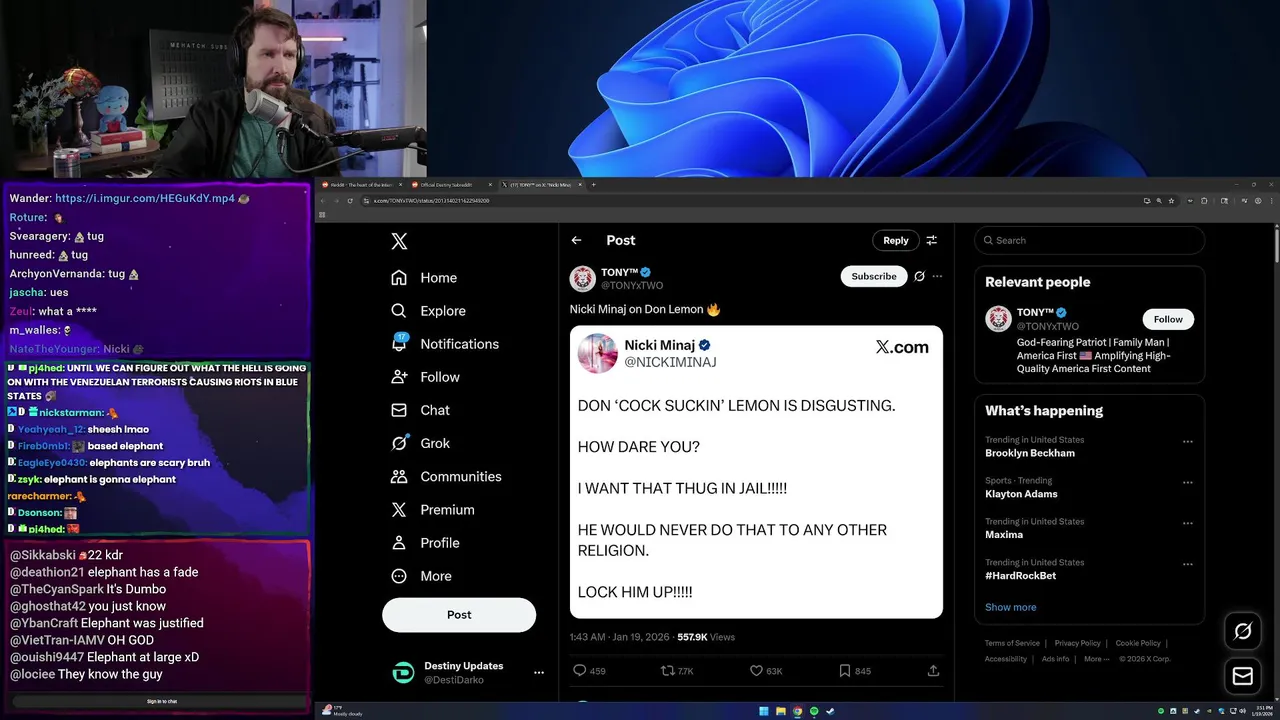1280x720 pixels.
Task: Share the post via share icon
Action: pos(933,671)
